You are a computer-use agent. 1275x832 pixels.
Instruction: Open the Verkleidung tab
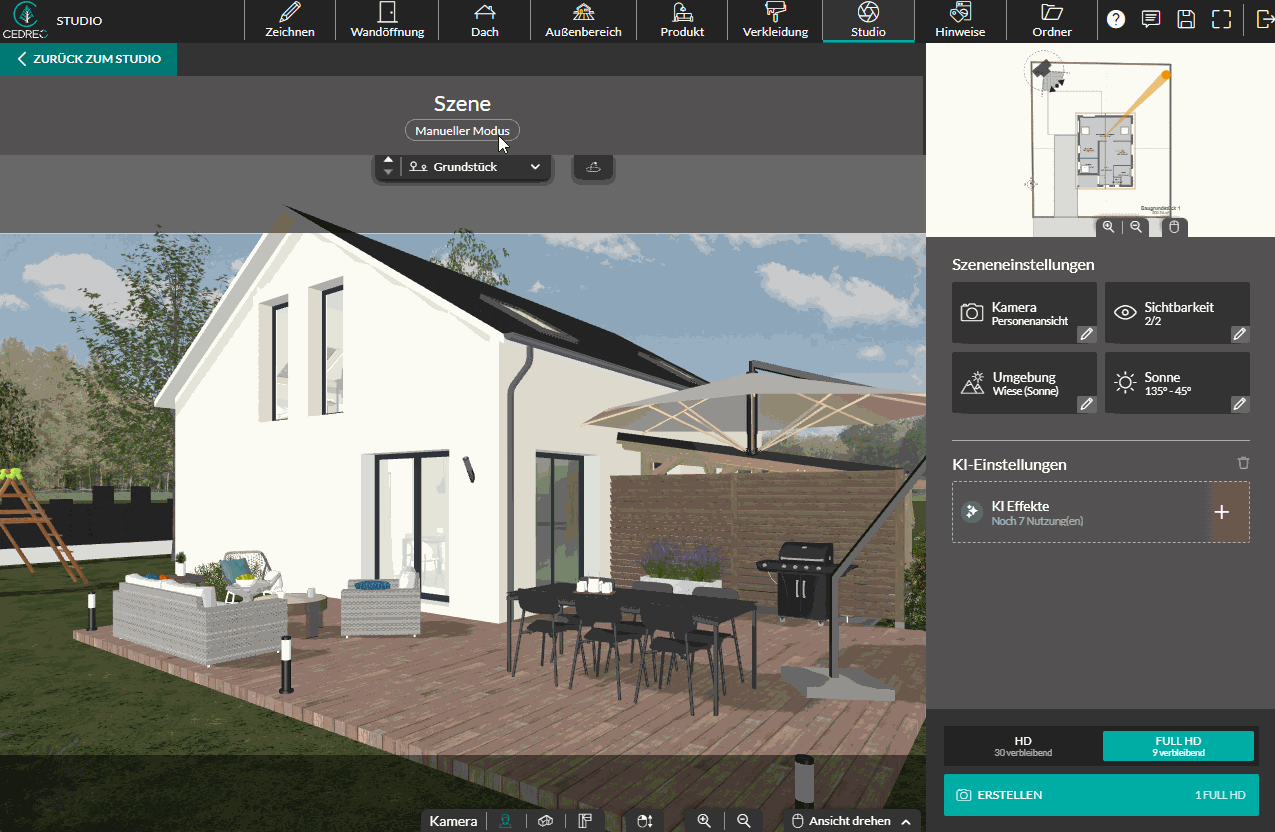(775, 21)
